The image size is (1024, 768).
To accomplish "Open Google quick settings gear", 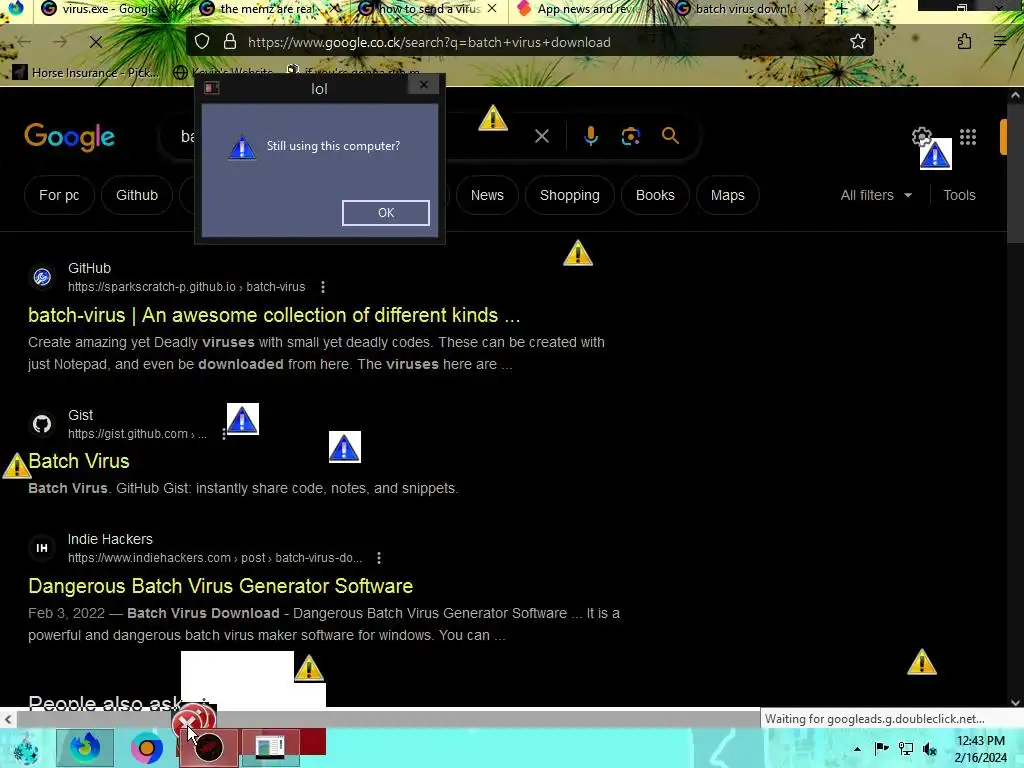I will [921, 136].
